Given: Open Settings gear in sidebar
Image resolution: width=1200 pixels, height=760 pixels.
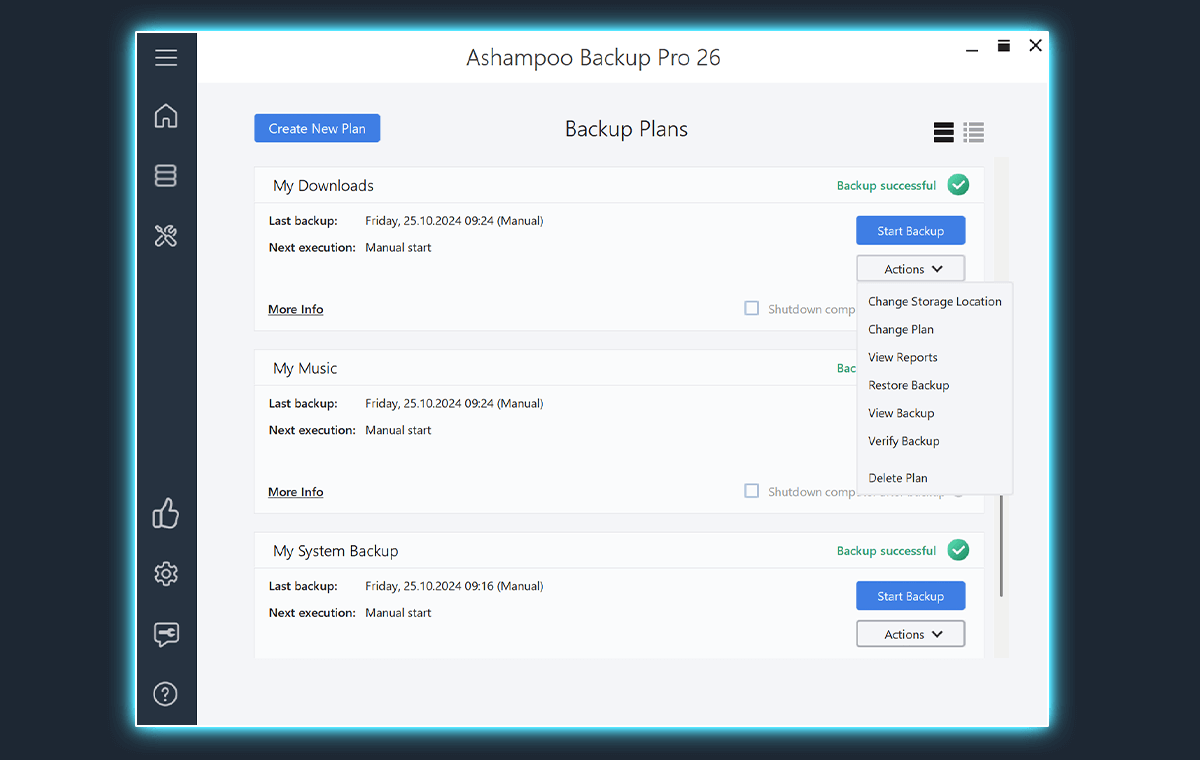Looking at the screenshot, I should click(x=166, y=574).
